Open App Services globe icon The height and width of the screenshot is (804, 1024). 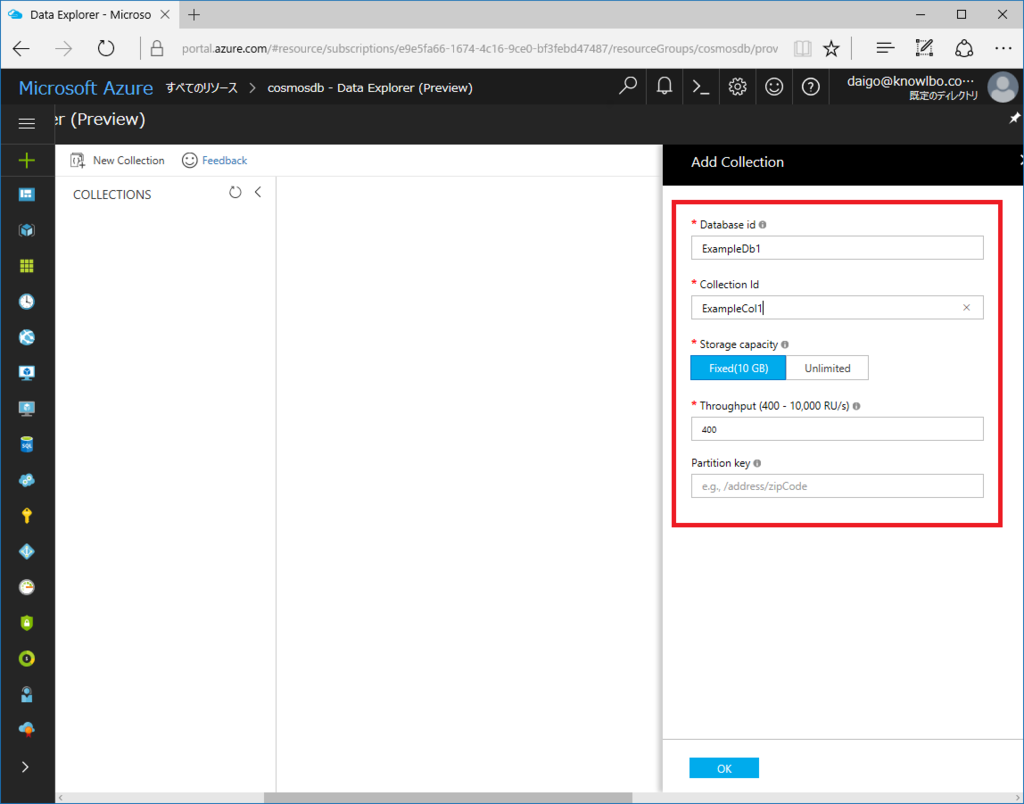click(x=27, y=337)
